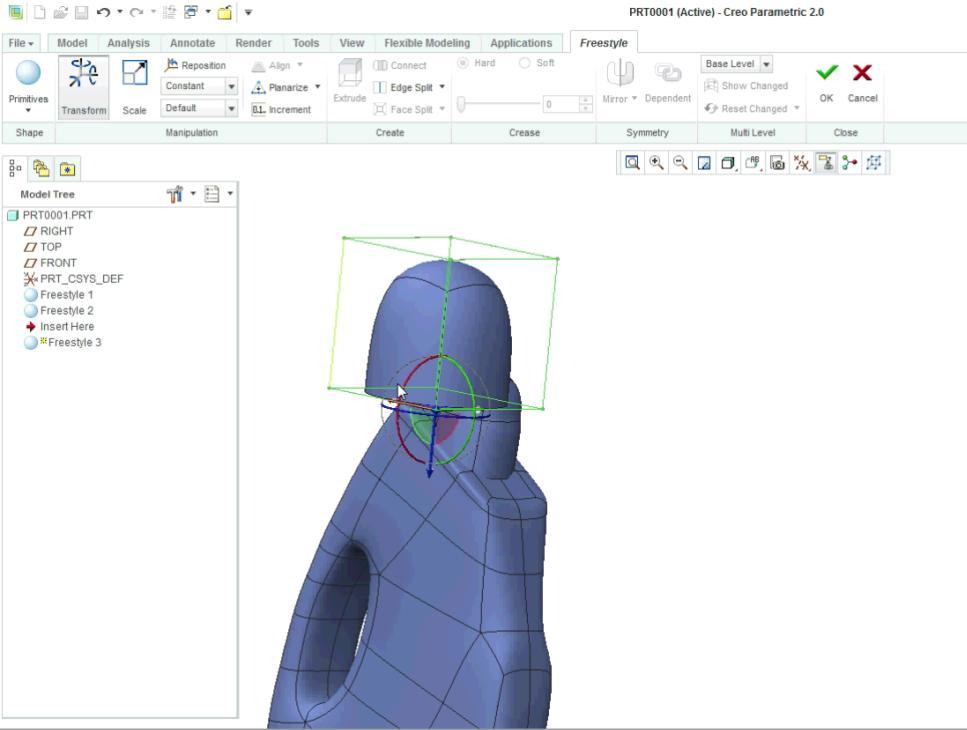Click the Reposition dragger option
Viewport: 967px width, 730px height.
click(195, 65)
